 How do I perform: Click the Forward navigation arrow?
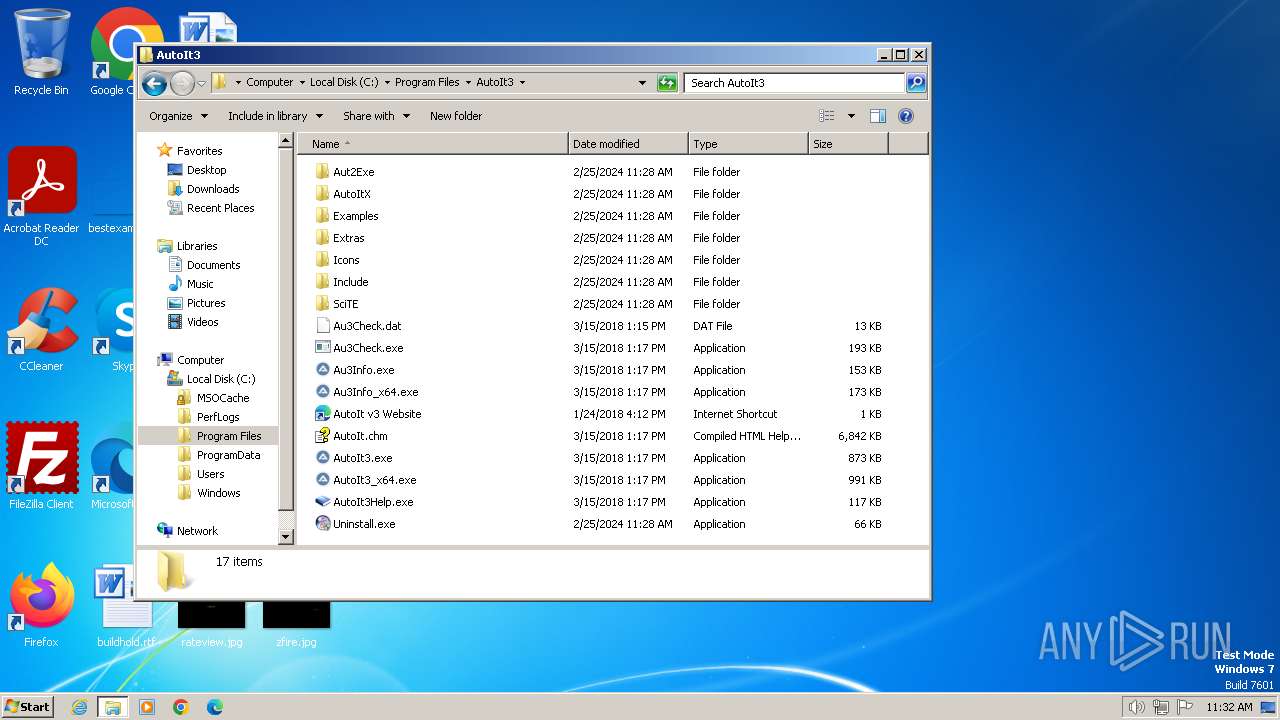182,84
